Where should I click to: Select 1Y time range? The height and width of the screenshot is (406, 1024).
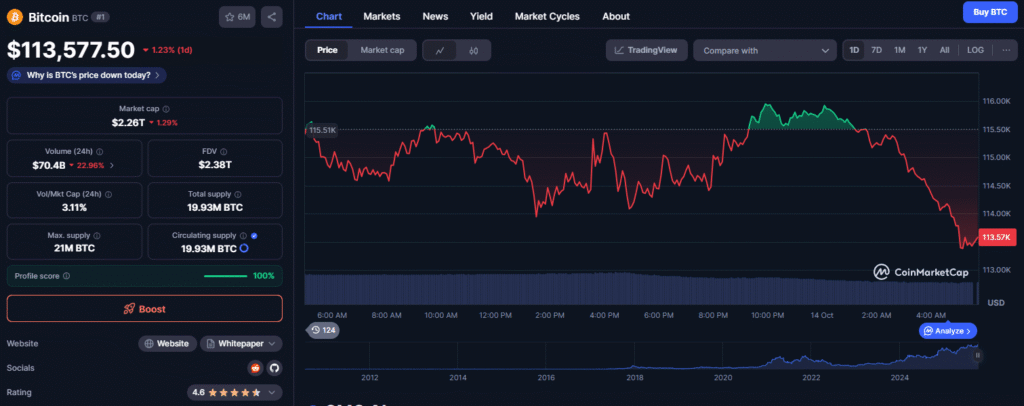(x=922, y=50)
